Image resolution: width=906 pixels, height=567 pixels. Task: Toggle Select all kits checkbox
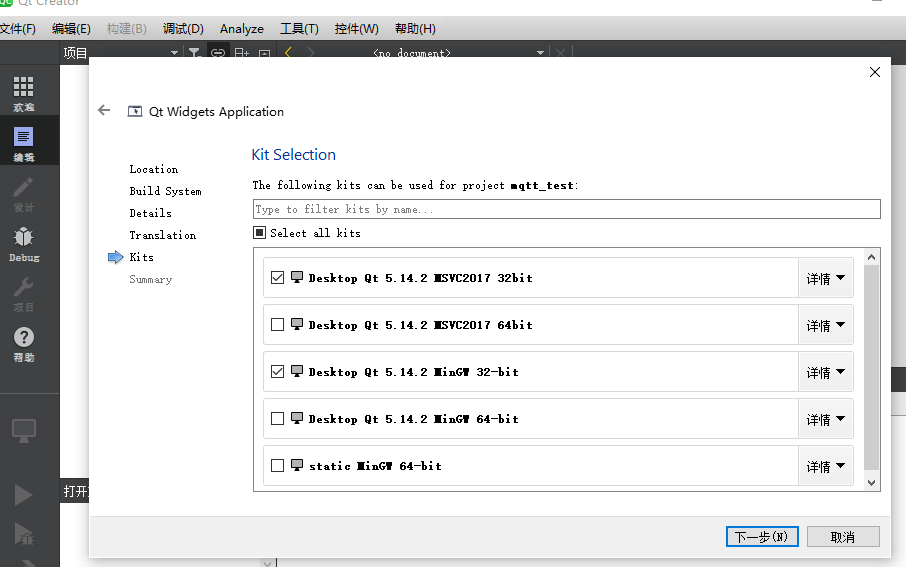tap(260, 232)
